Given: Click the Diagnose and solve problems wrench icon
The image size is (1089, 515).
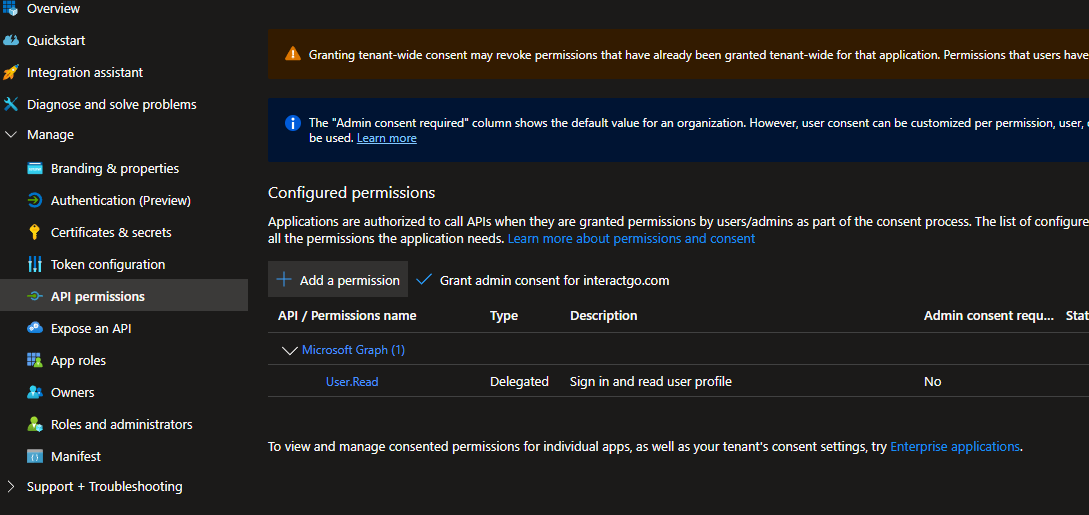Looking at the screenshot, I should point(10,104).
